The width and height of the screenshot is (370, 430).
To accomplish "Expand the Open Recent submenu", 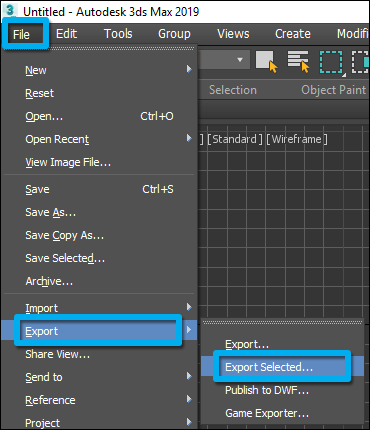I will [x=189, y=138].
